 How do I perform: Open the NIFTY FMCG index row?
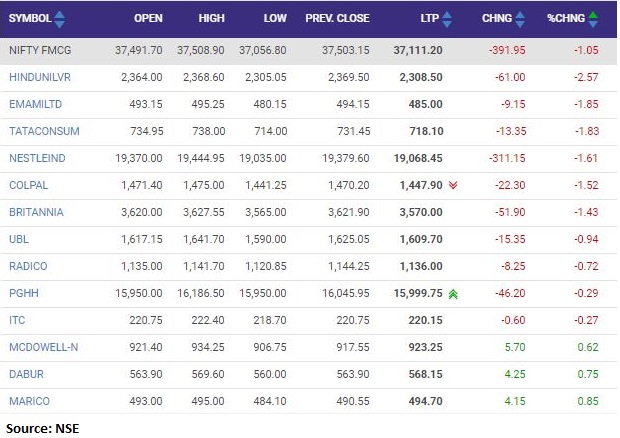[38, 50]
